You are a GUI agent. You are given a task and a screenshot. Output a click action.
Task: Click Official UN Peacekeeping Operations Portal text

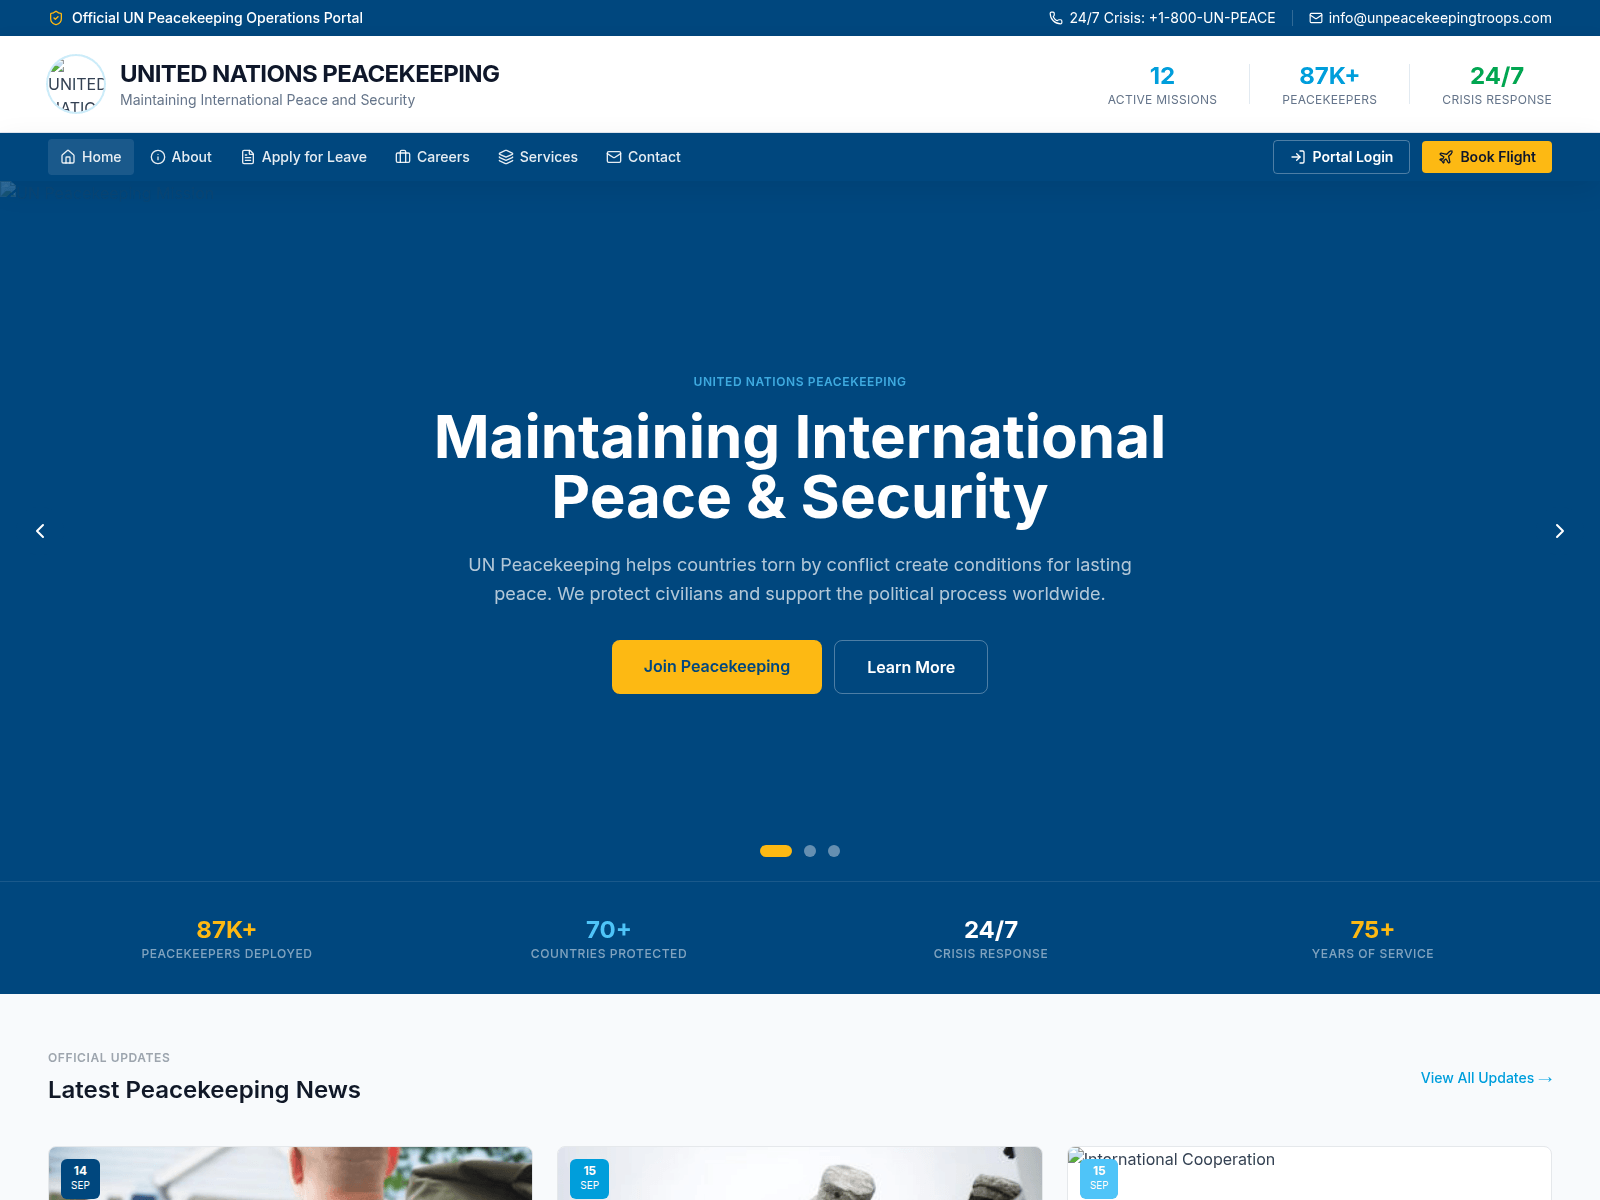coord(217,18)
